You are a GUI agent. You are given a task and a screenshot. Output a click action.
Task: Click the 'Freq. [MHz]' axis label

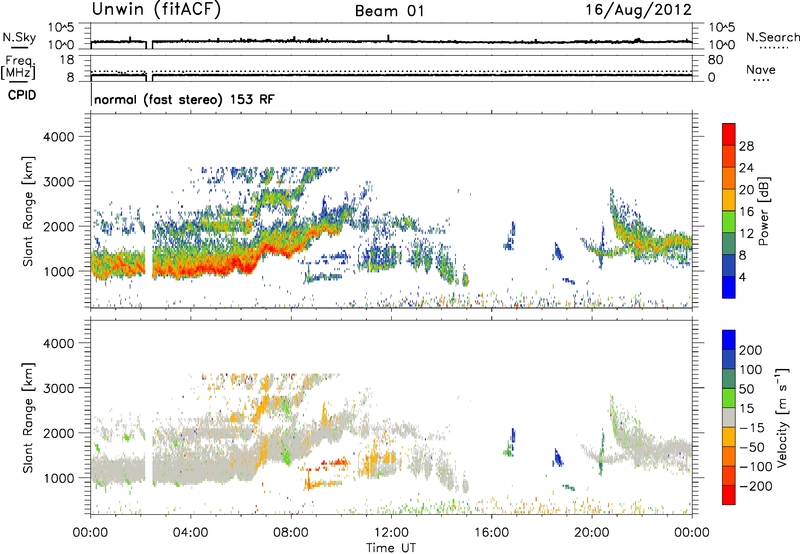click(19, 68)
